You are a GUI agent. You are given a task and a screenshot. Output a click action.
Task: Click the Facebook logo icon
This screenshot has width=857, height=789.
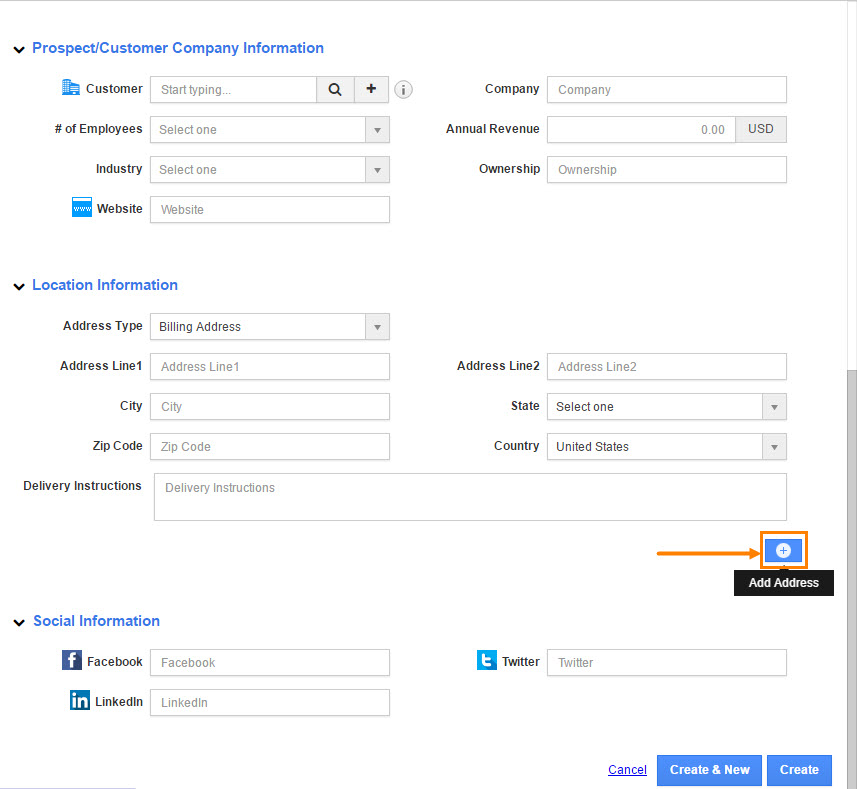click(x=72, y=661)
